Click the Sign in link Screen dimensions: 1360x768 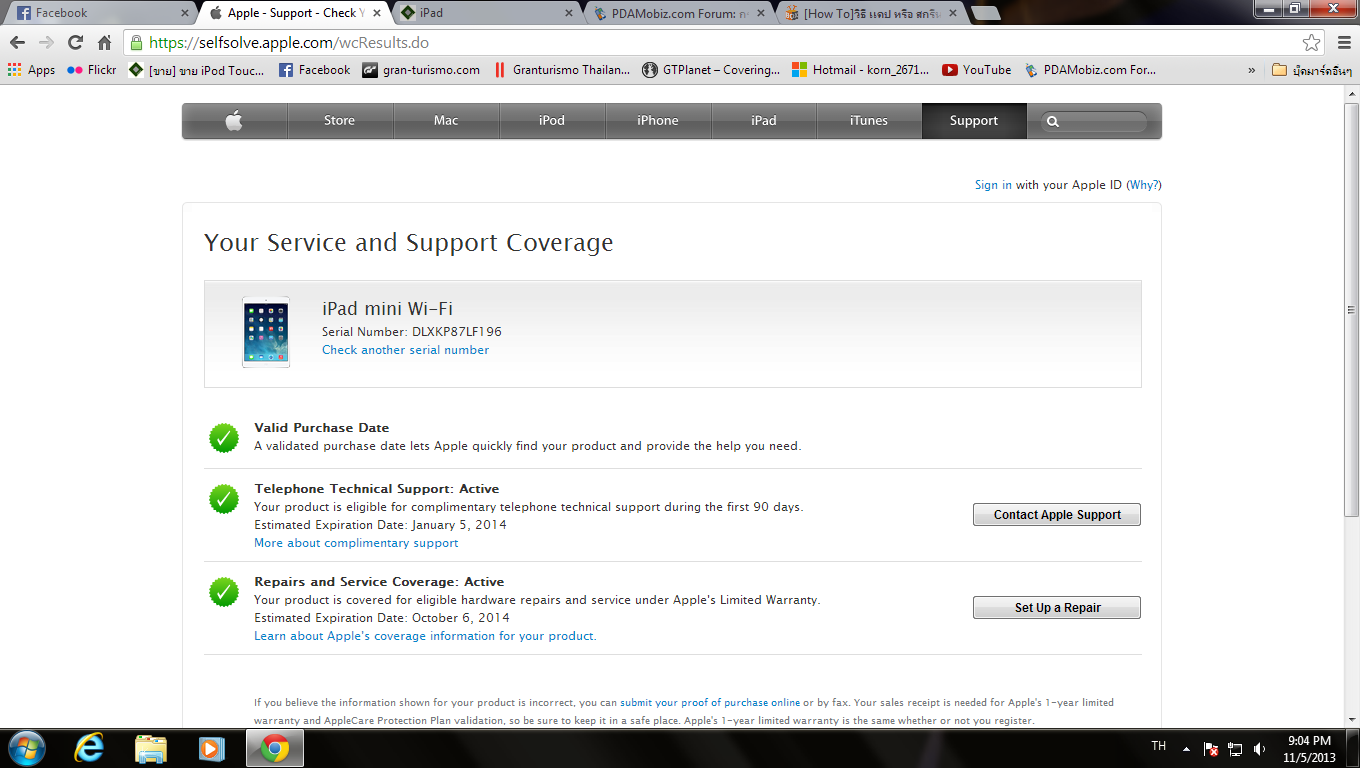993,185
